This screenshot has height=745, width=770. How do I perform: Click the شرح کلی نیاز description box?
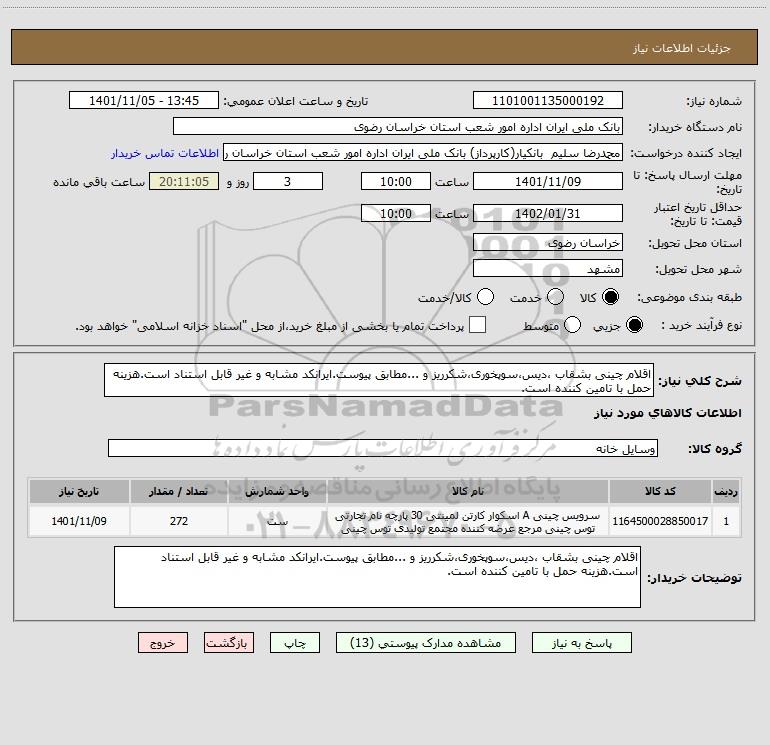pos(379,381)
